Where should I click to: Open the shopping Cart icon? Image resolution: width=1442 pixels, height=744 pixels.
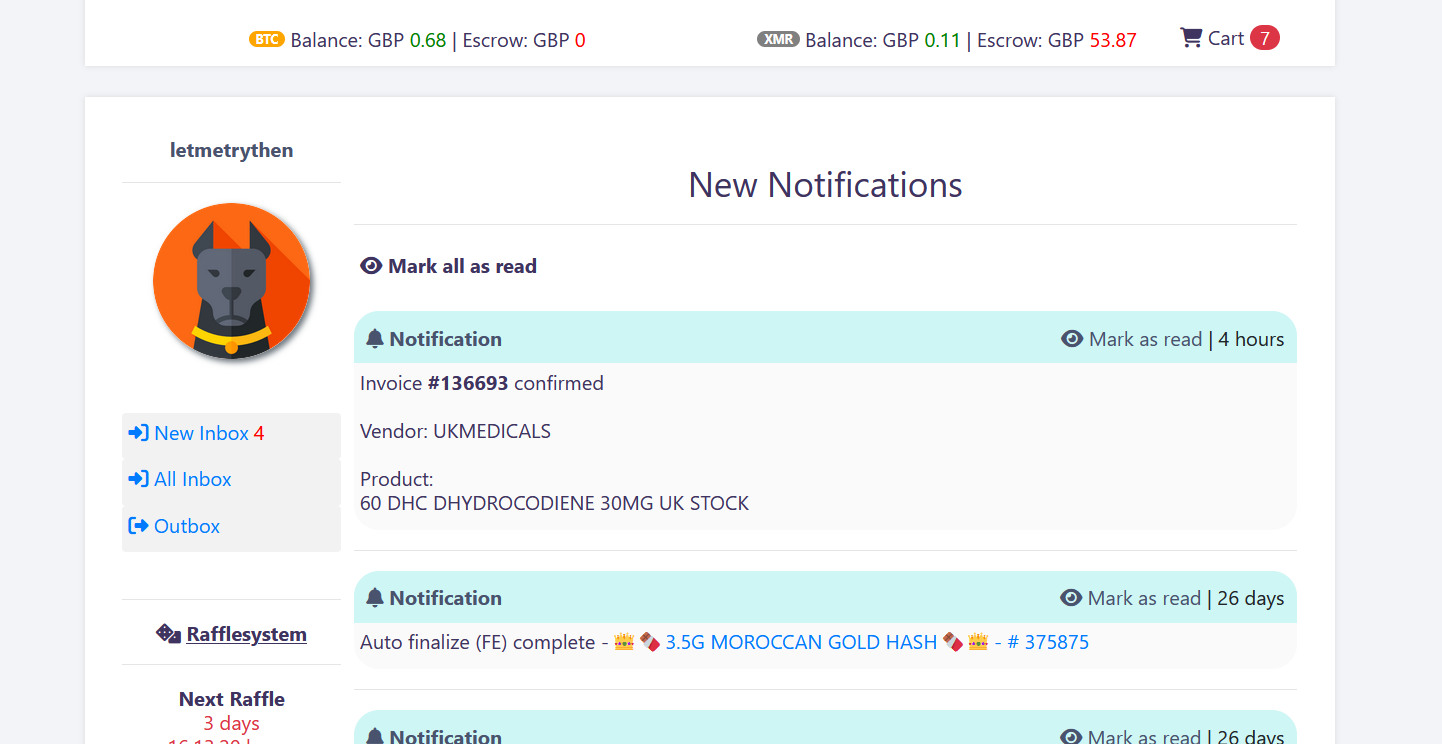[x=1190, y=36]
